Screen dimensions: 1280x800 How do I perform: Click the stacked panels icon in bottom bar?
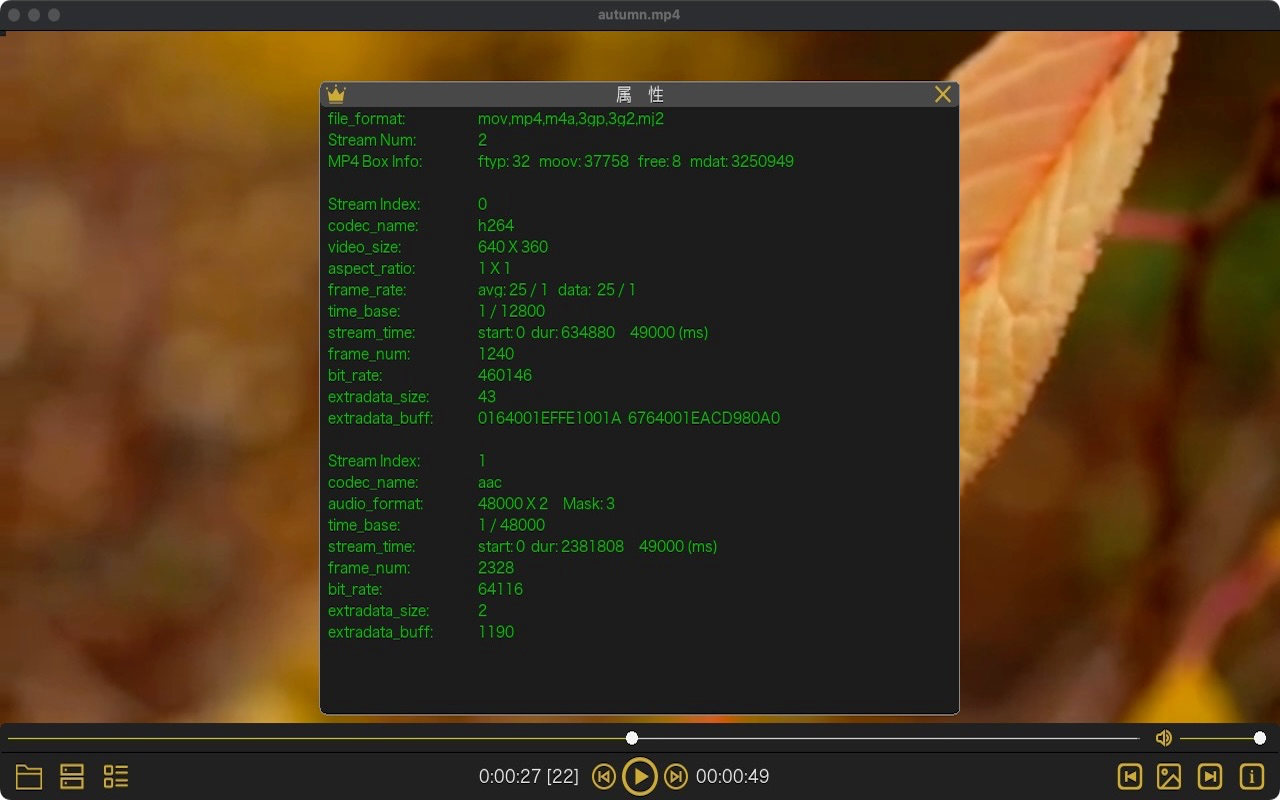72,777
